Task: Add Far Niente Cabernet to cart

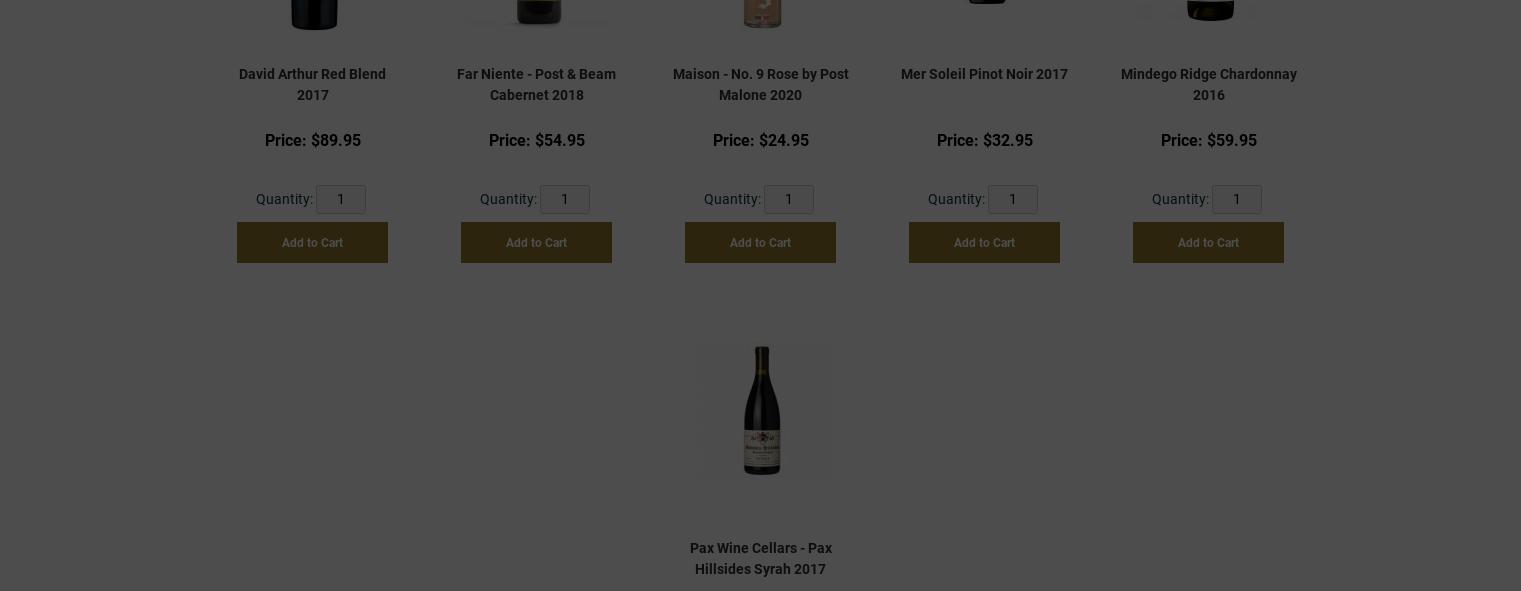Action: click(536, 242)
